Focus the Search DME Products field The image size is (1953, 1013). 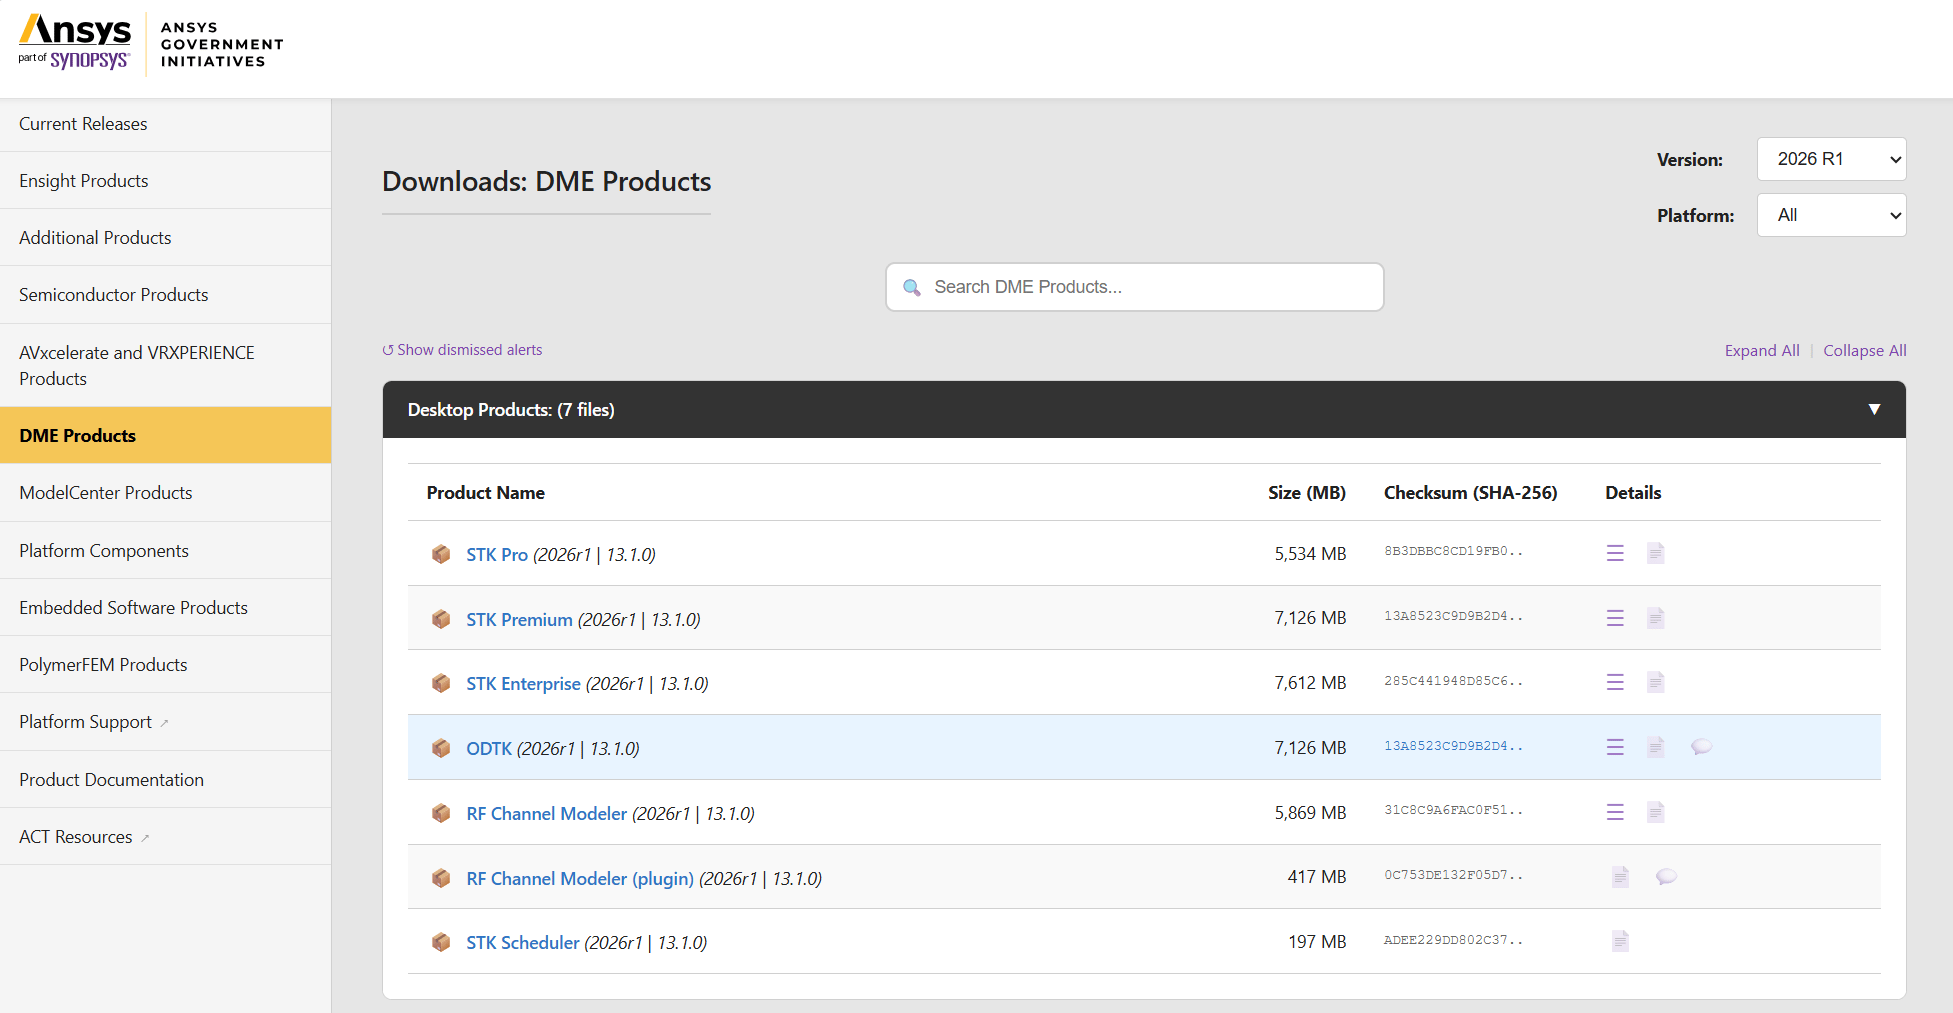(x=1135, y=287)
